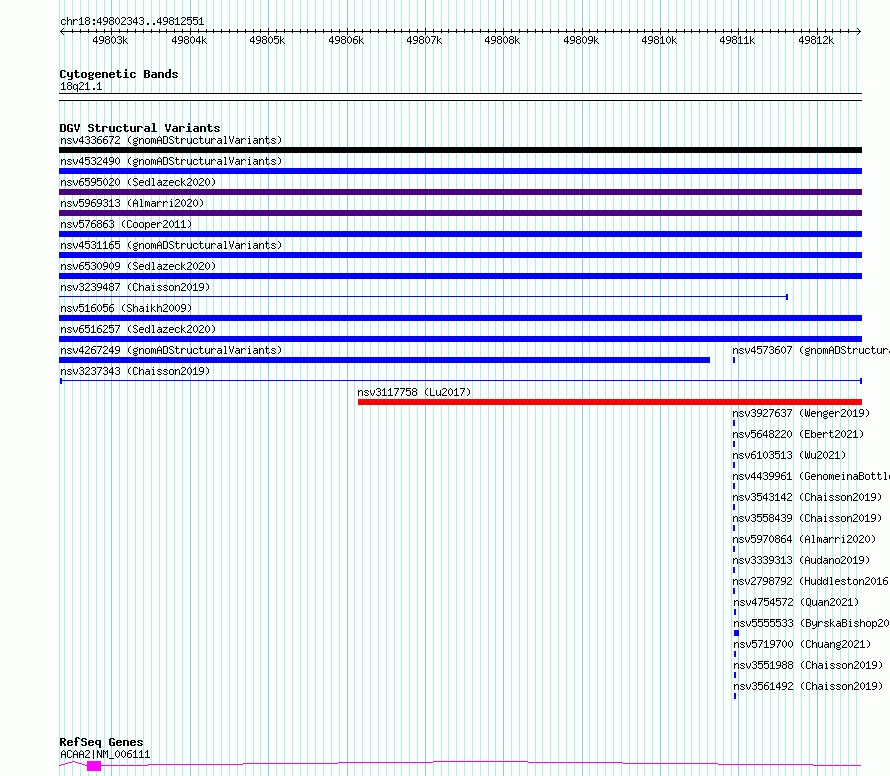The width and height of the screenshot is (890, 776).
Task: Open the nsv6516257 Sedlazeck2020 variant label
Action: pos(138,329)
